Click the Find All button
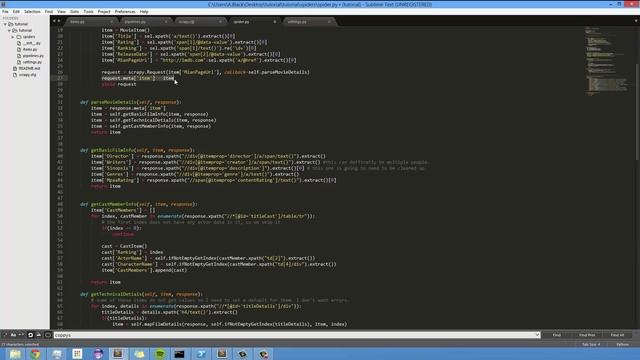The width and height of the screenshot is (640, 360). pyautogui.click(x=617, y=335)
